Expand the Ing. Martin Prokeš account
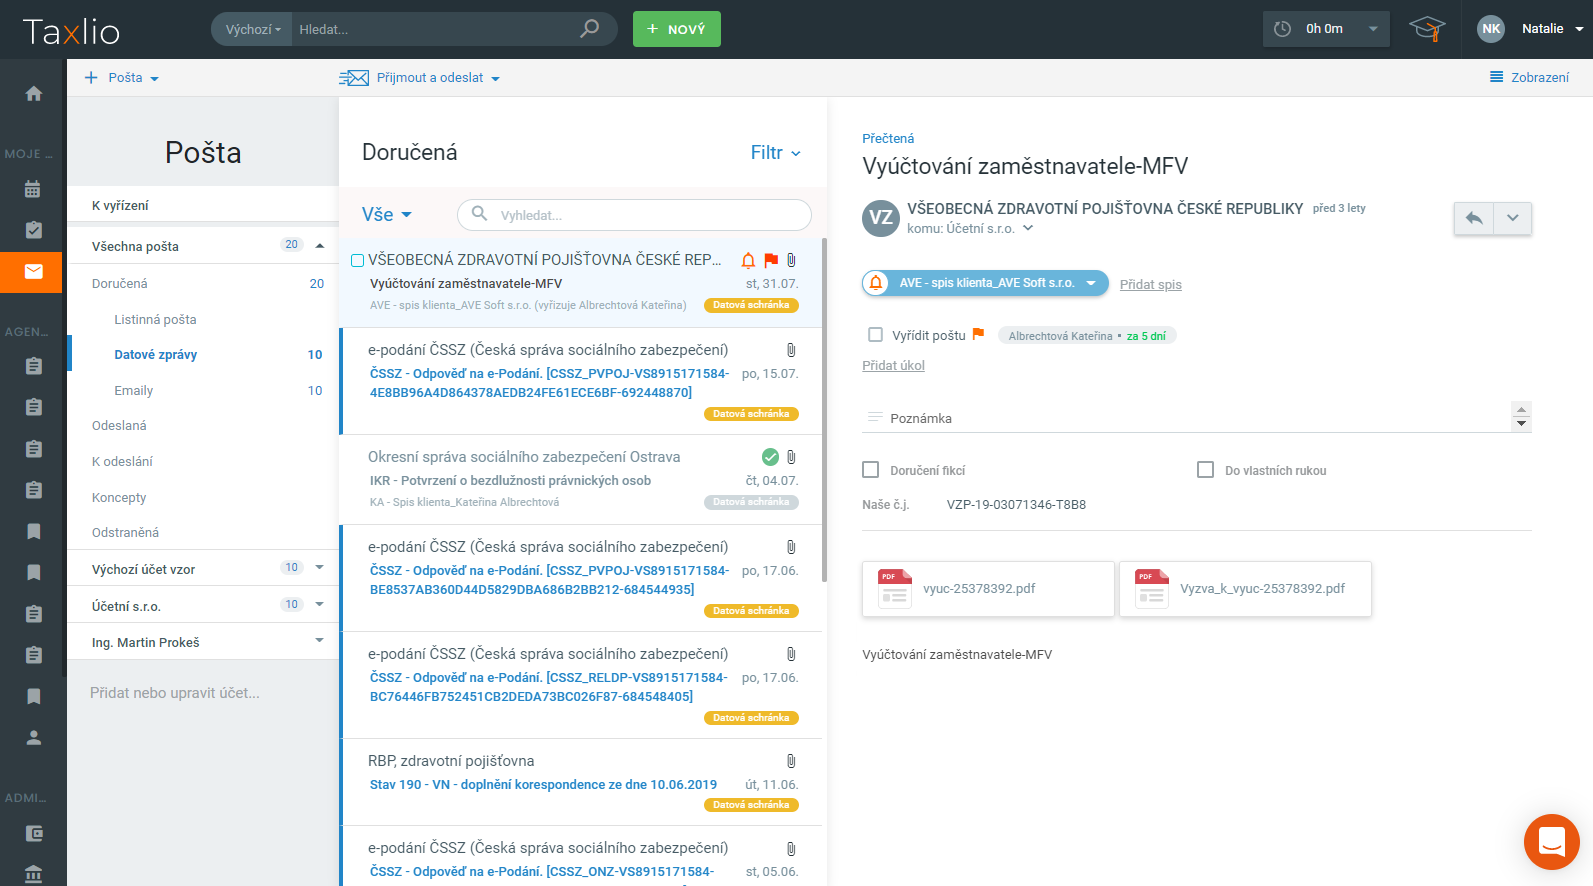 pos(319,641)
